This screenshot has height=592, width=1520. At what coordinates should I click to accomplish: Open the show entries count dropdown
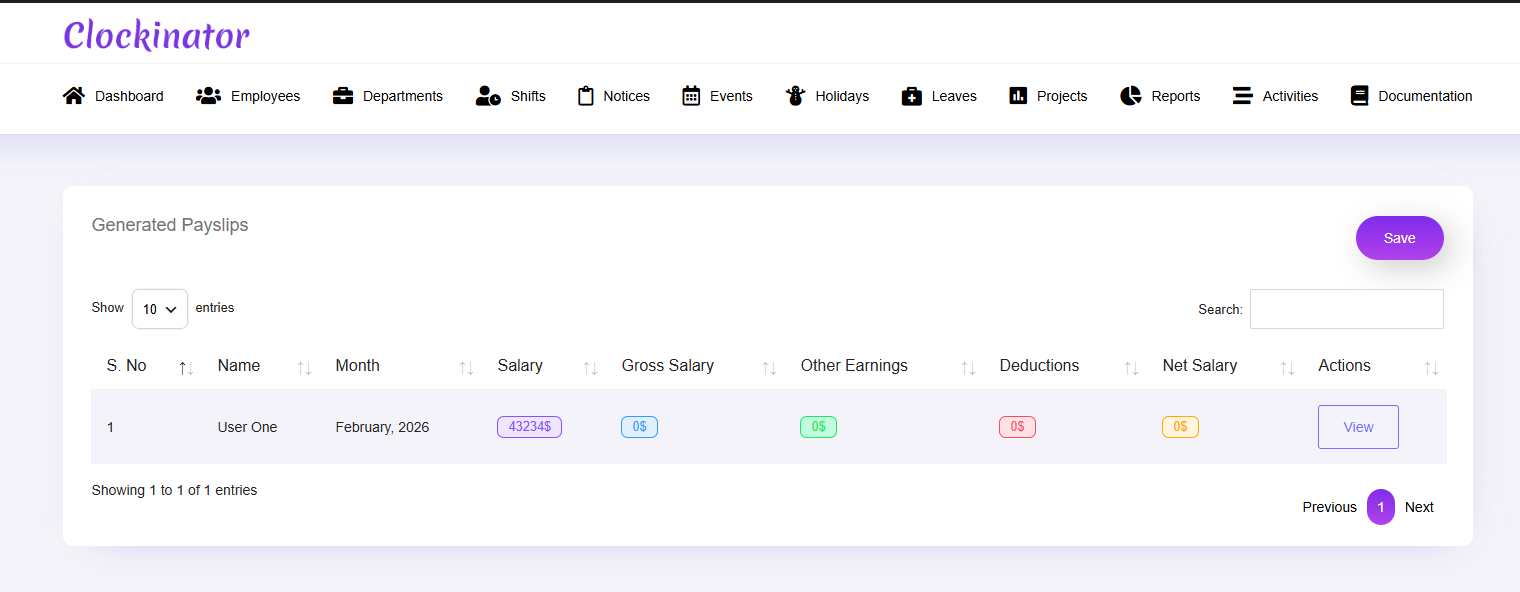(160, 309)
